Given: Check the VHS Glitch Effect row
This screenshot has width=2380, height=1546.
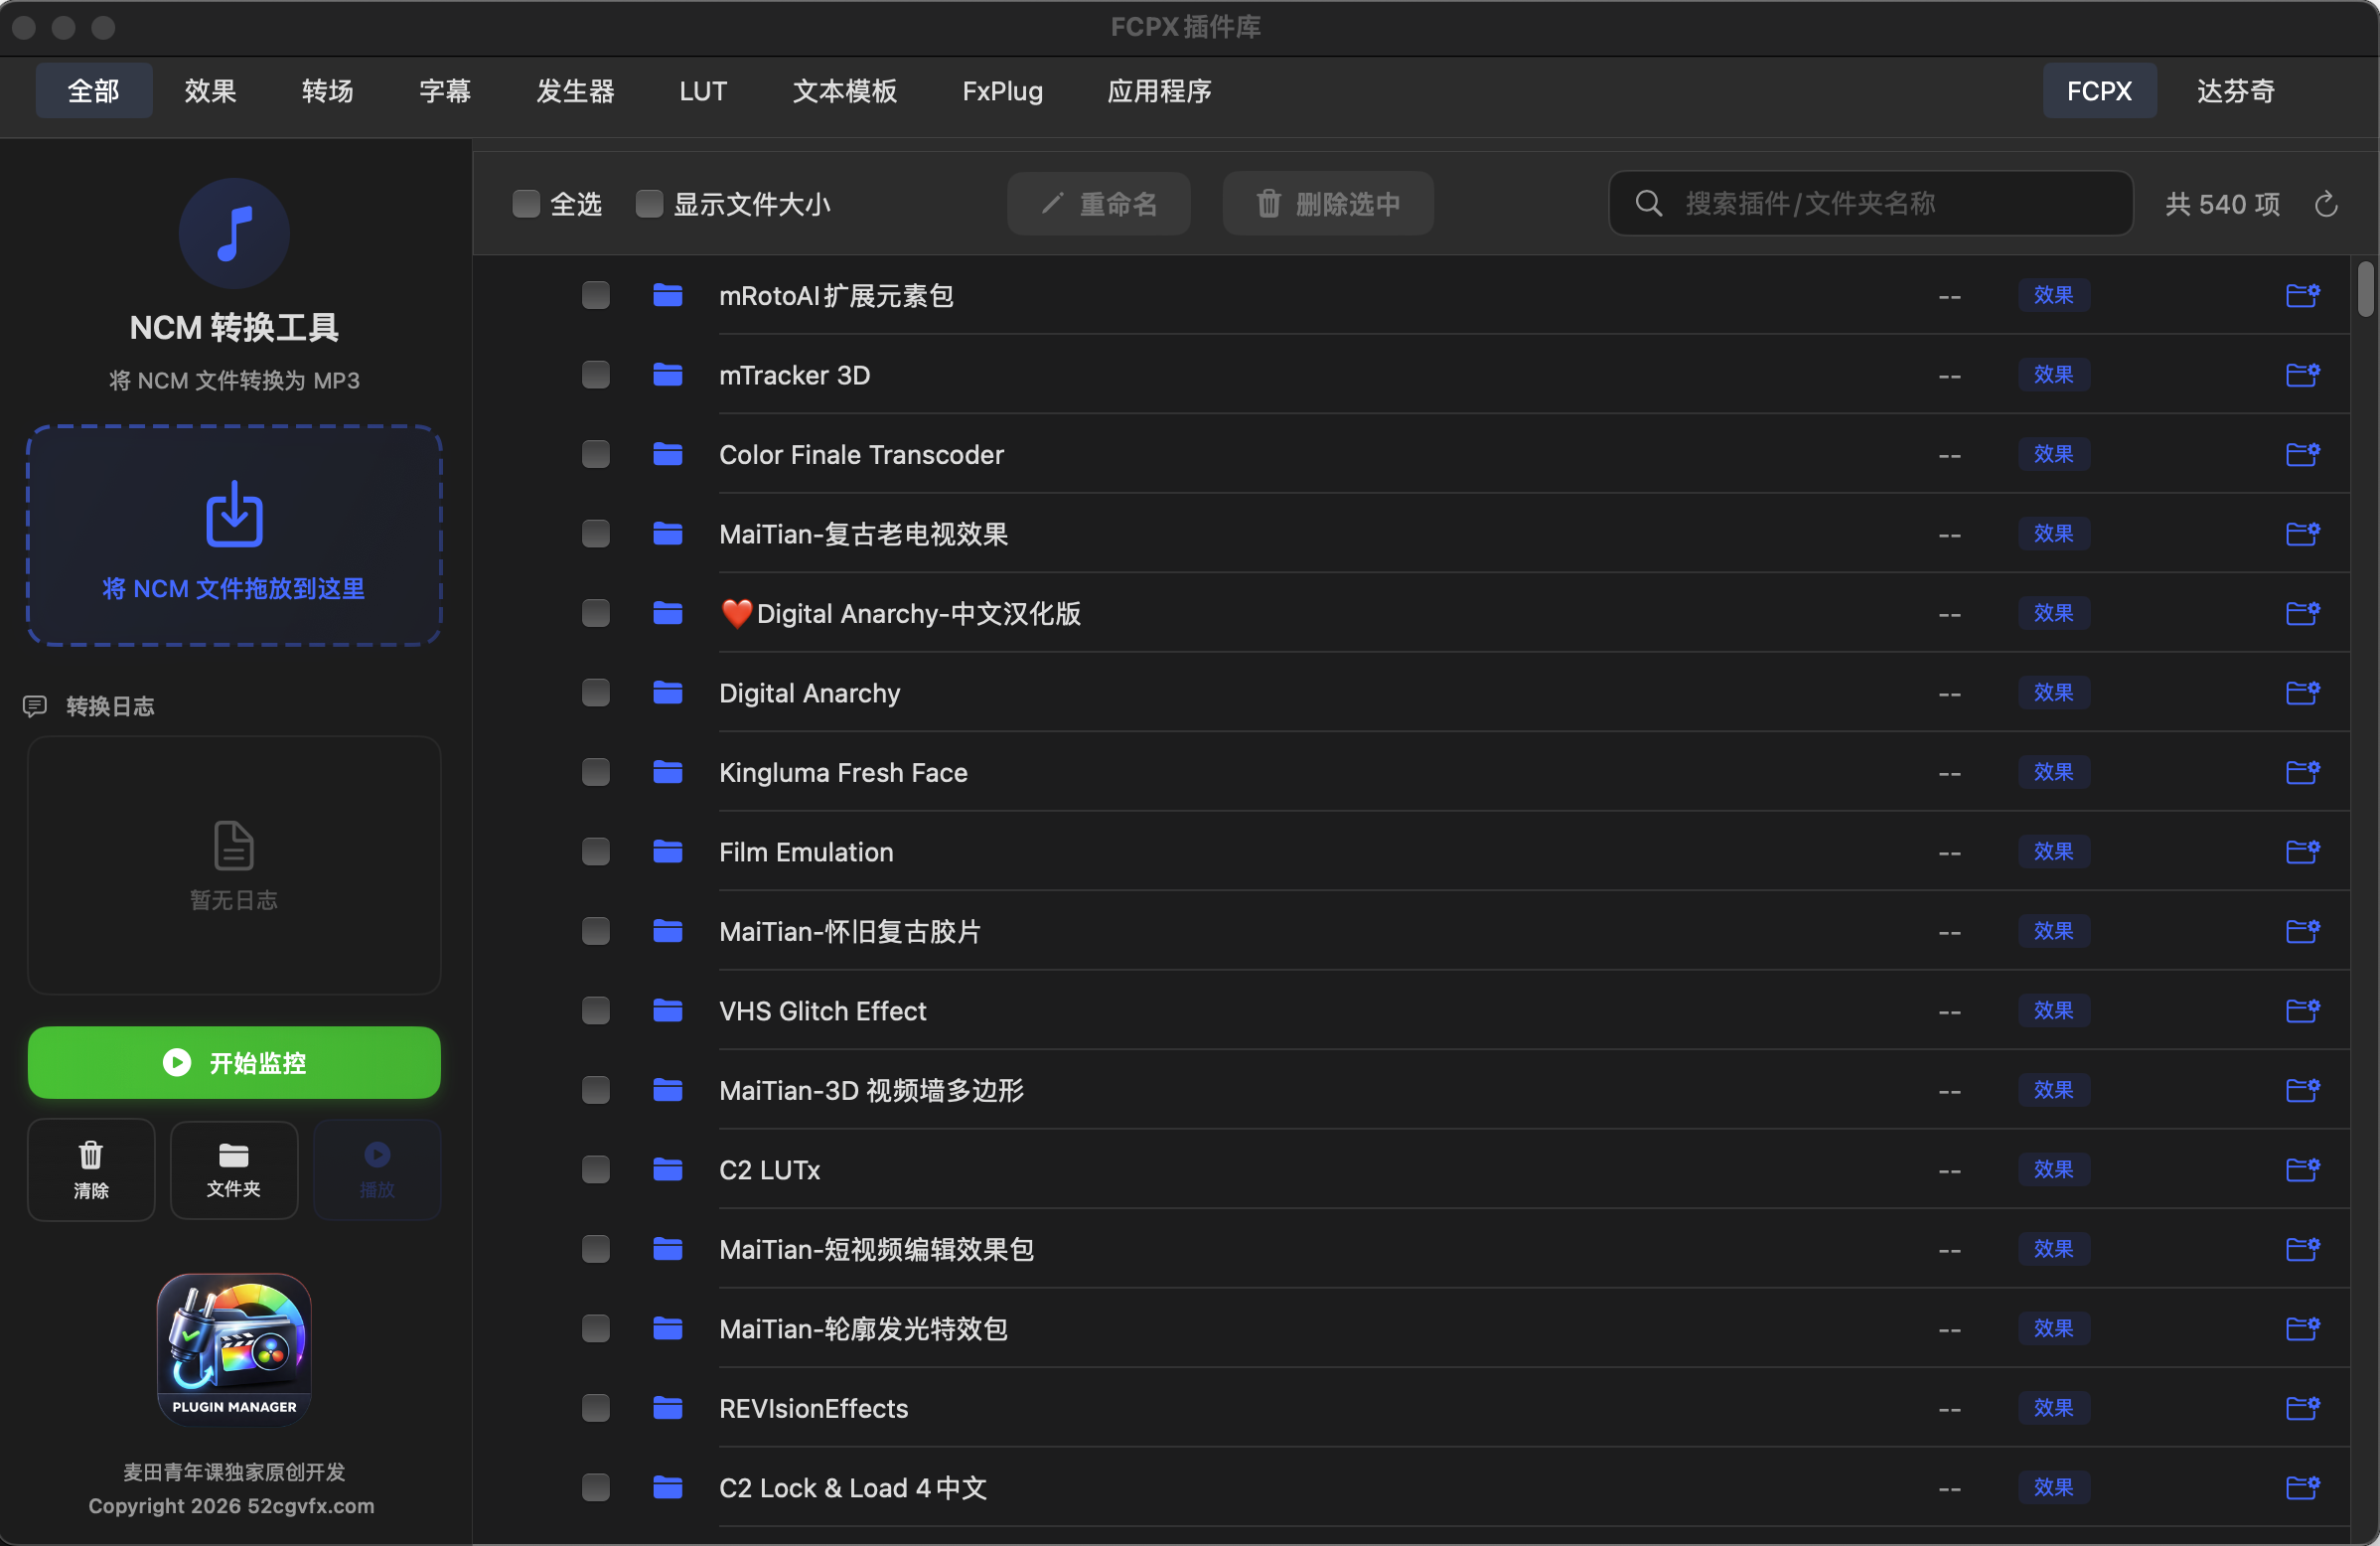Looking at the screenshot, I should pyautogui.click(x=596, y=1011).
